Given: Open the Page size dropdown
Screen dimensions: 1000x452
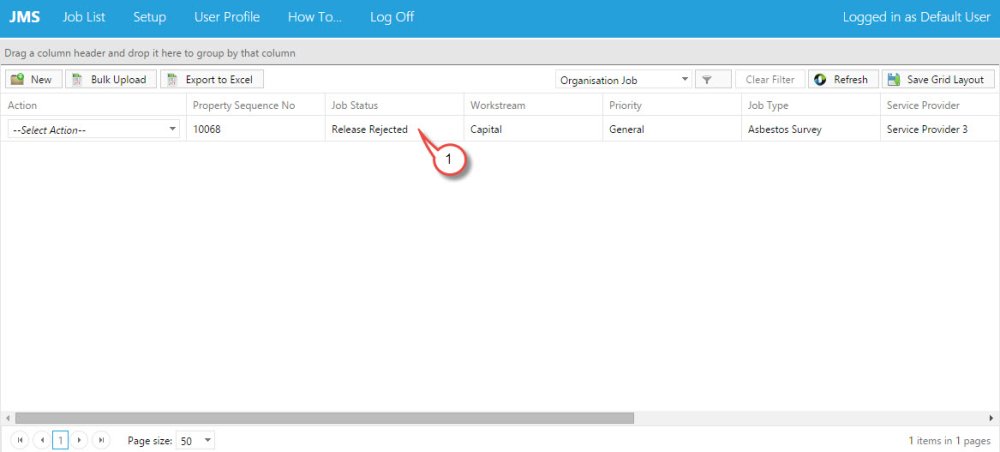Looking at the screenshot, I should coord(196,441).
